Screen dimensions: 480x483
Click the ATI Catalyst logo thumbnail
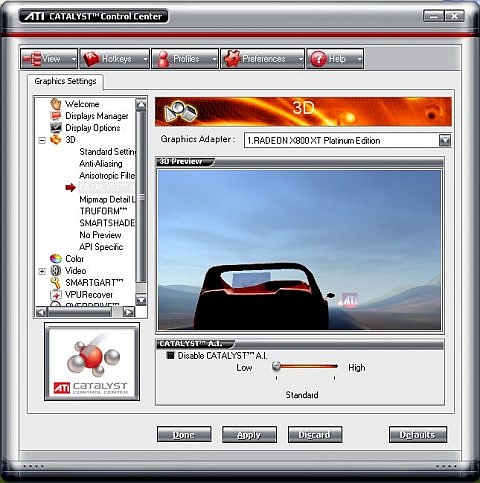coord(92,362)
